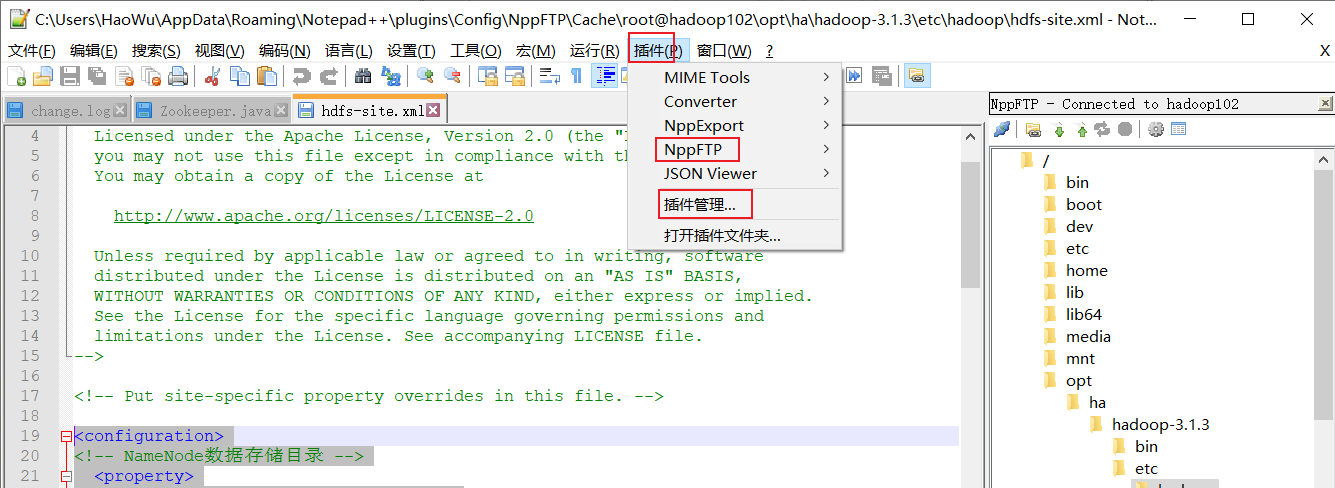Close the change.log tab
1335x488 pixels.
(x=121, y=110)
